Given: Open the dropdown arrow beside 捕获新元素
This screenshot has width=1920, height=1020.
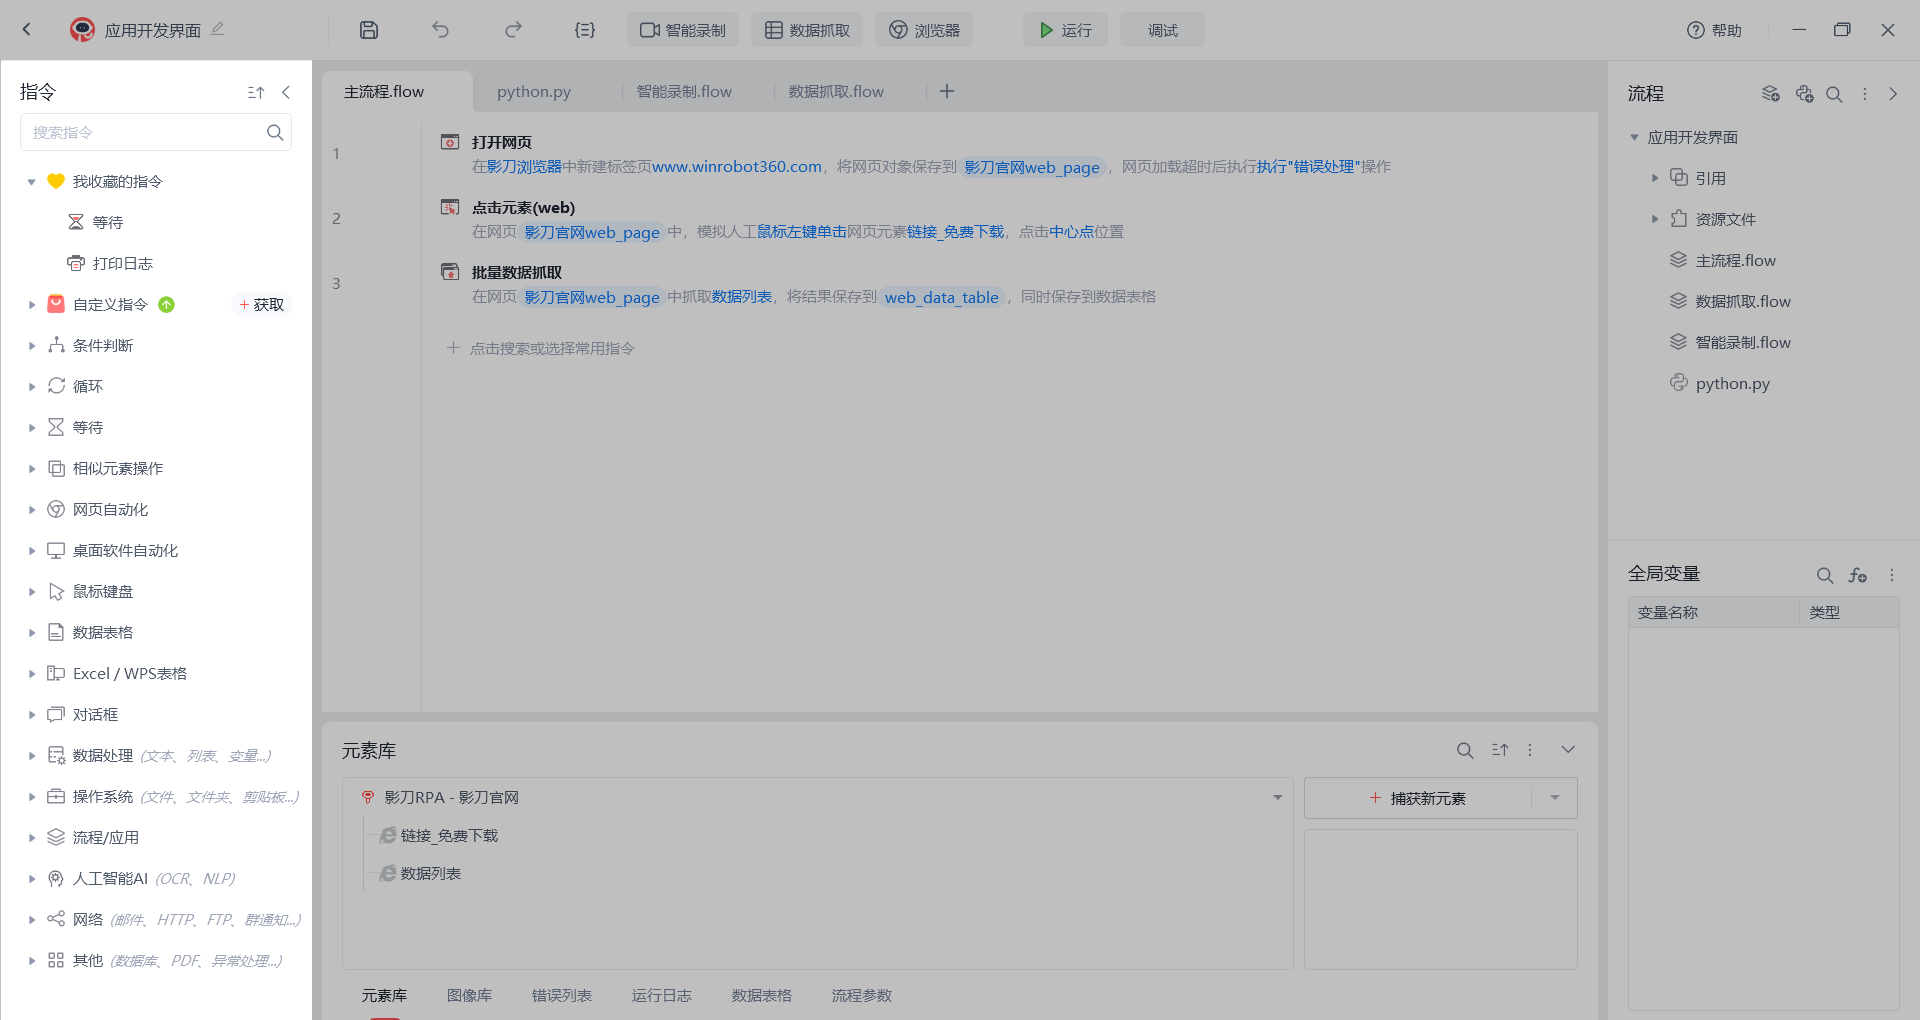Looking at the screenshot, I should coord(1555,798).
